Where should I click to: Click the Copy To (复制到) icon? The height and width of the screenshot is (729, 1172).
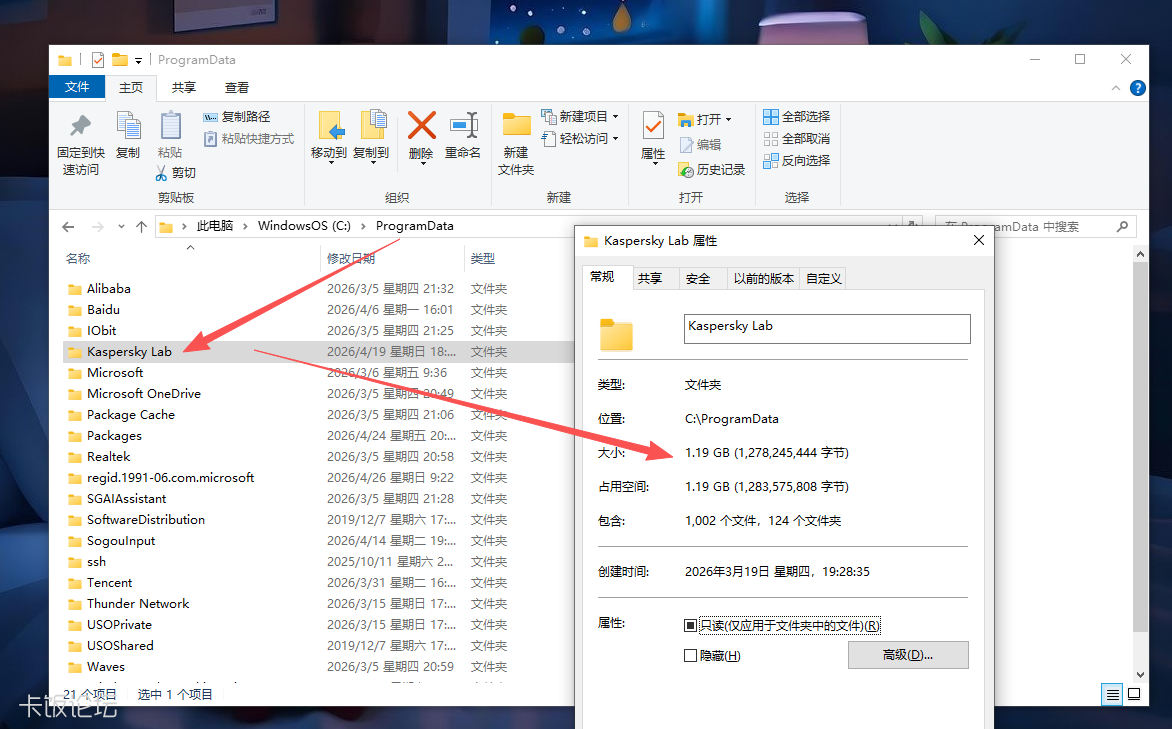click(373, 126)
